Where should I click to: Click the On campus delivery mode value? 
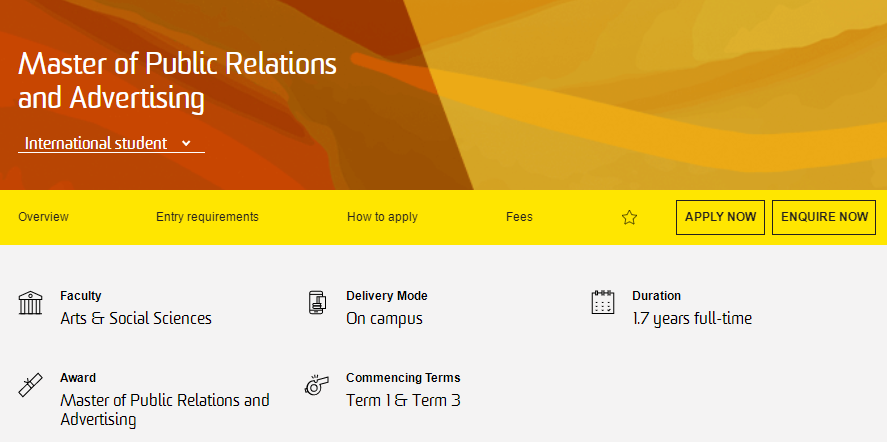coord(384,319)
